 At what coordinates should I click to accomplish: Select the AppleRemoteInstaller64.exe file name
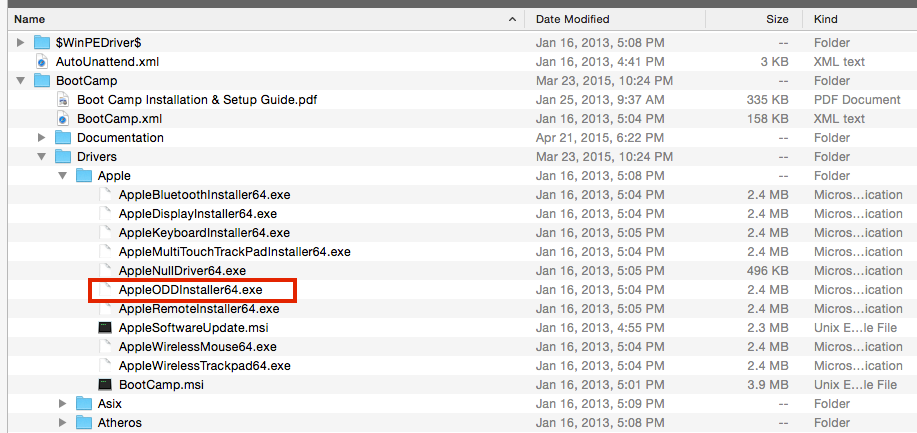tap(199, 308)
